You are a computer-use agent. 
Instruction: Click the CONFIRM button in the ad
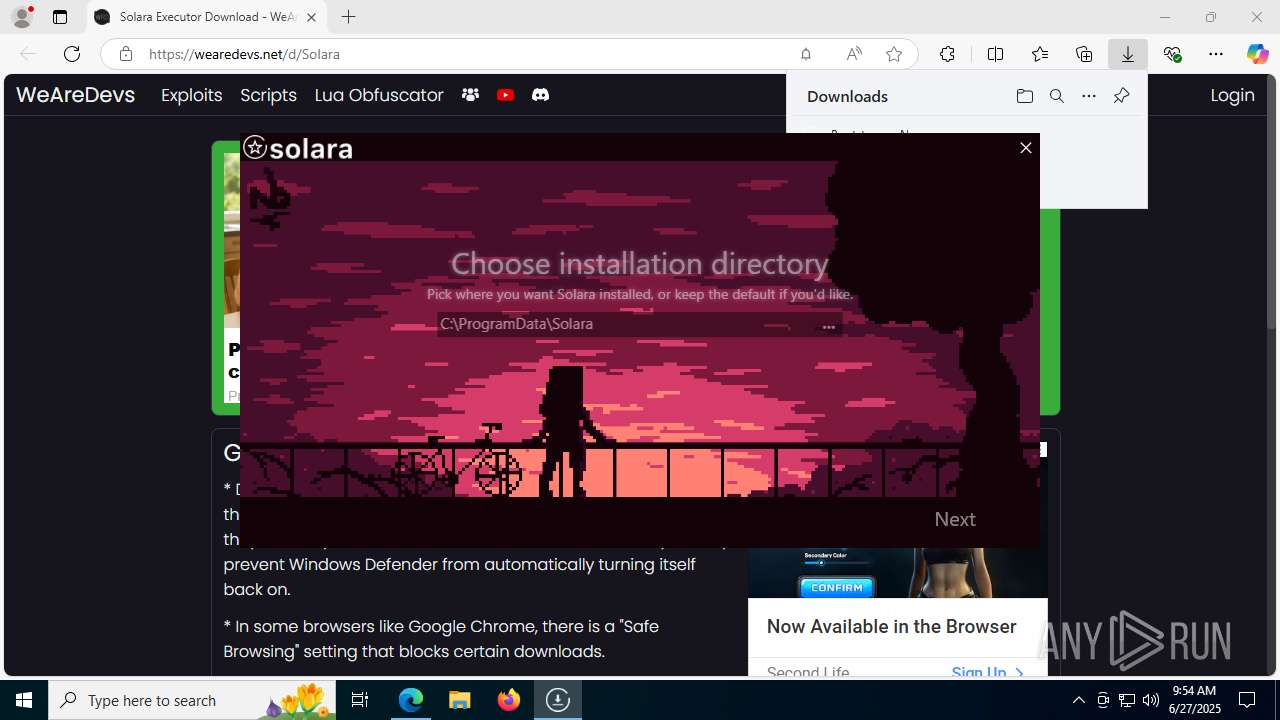pyautogui.click(x=837, y=587)
